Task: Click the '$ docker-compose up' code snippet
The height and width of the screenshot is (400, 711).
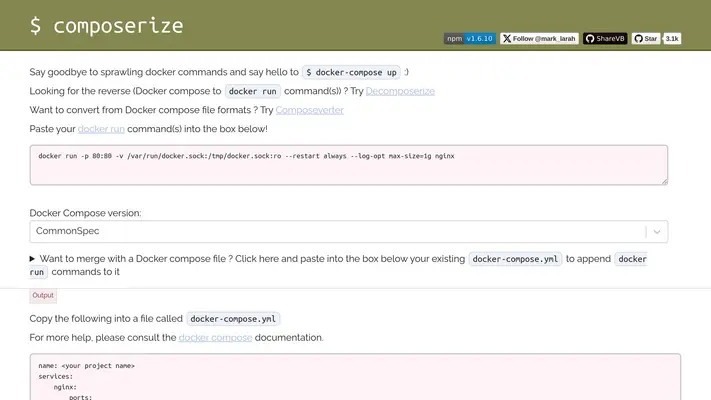Action: [351, 73]
